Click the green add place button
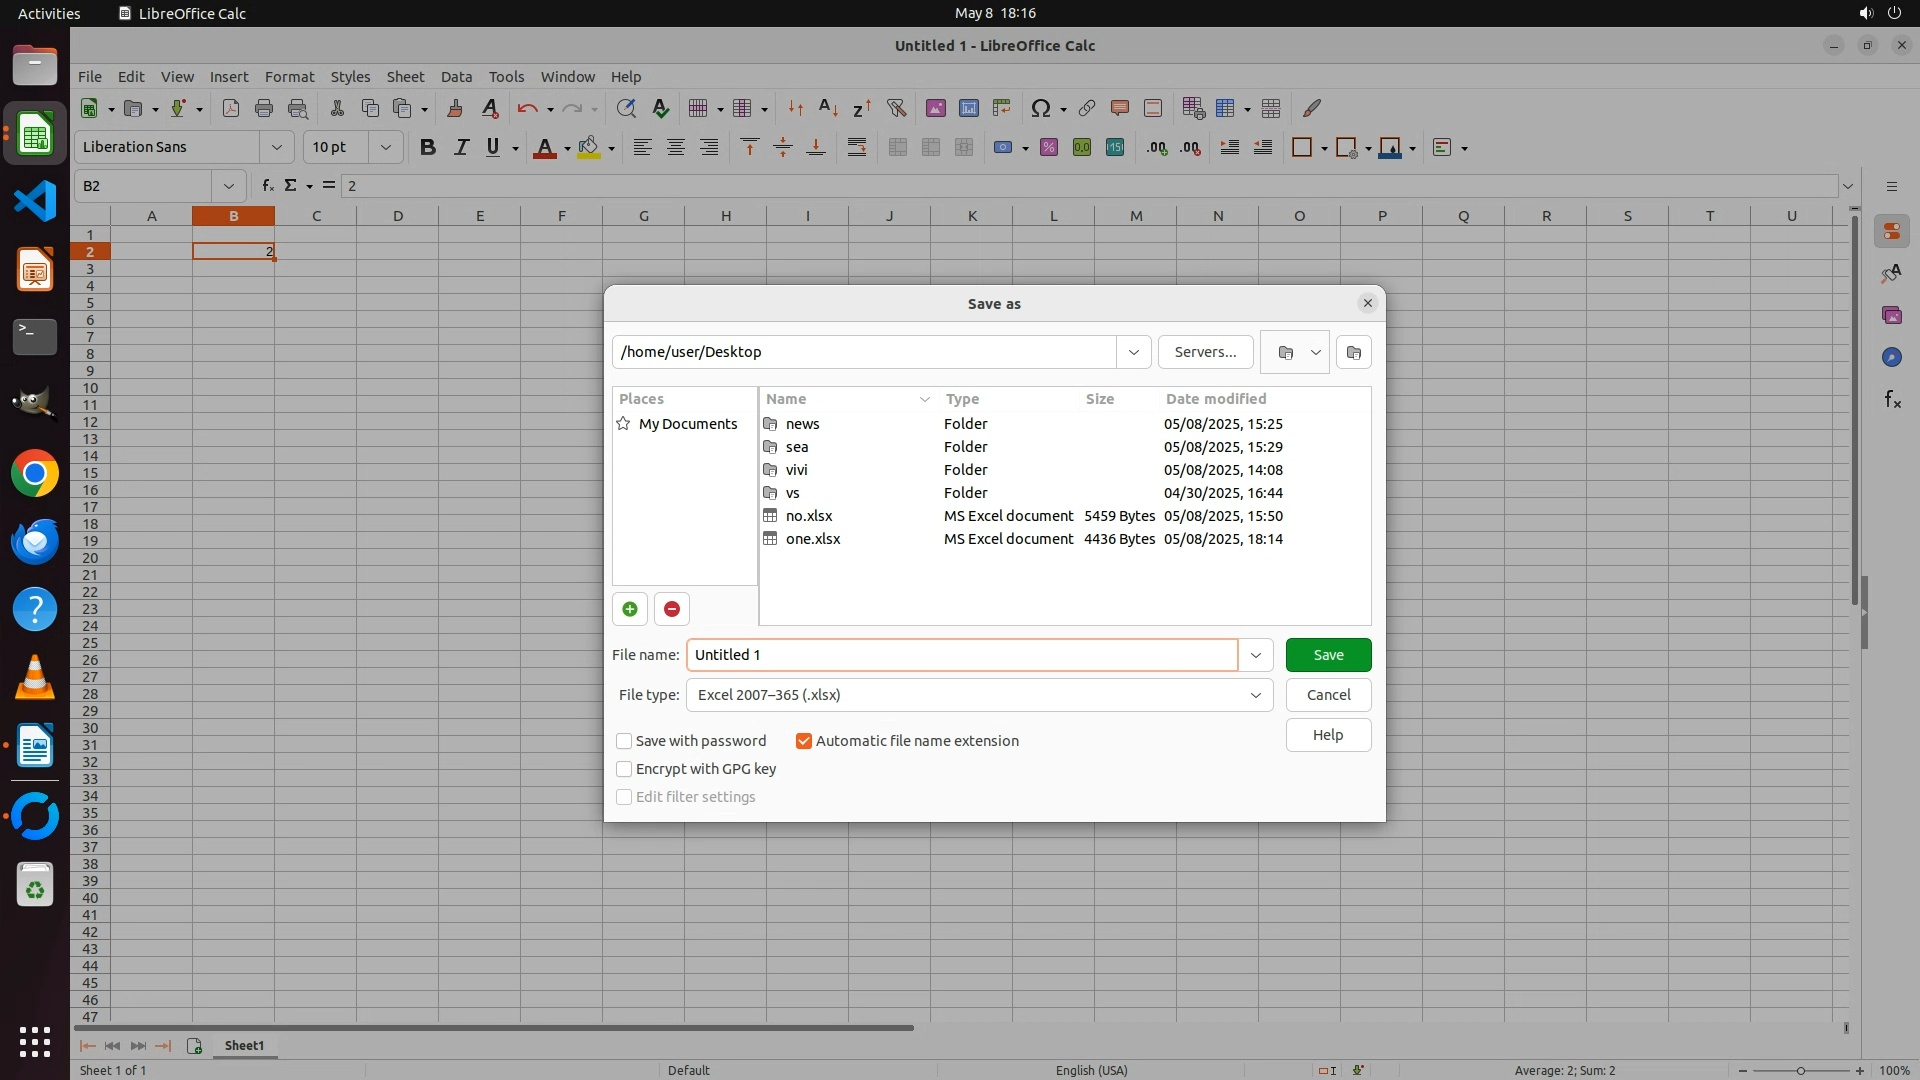 629,609
